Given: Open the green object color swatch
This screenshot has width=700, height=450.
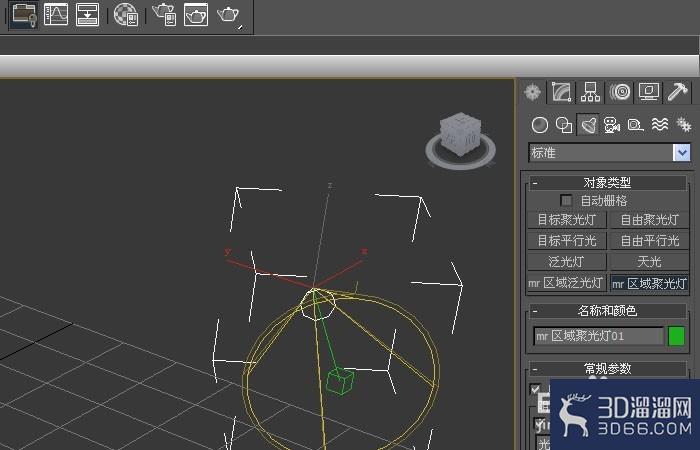Looking at the screenshot, I should (676, 336).
